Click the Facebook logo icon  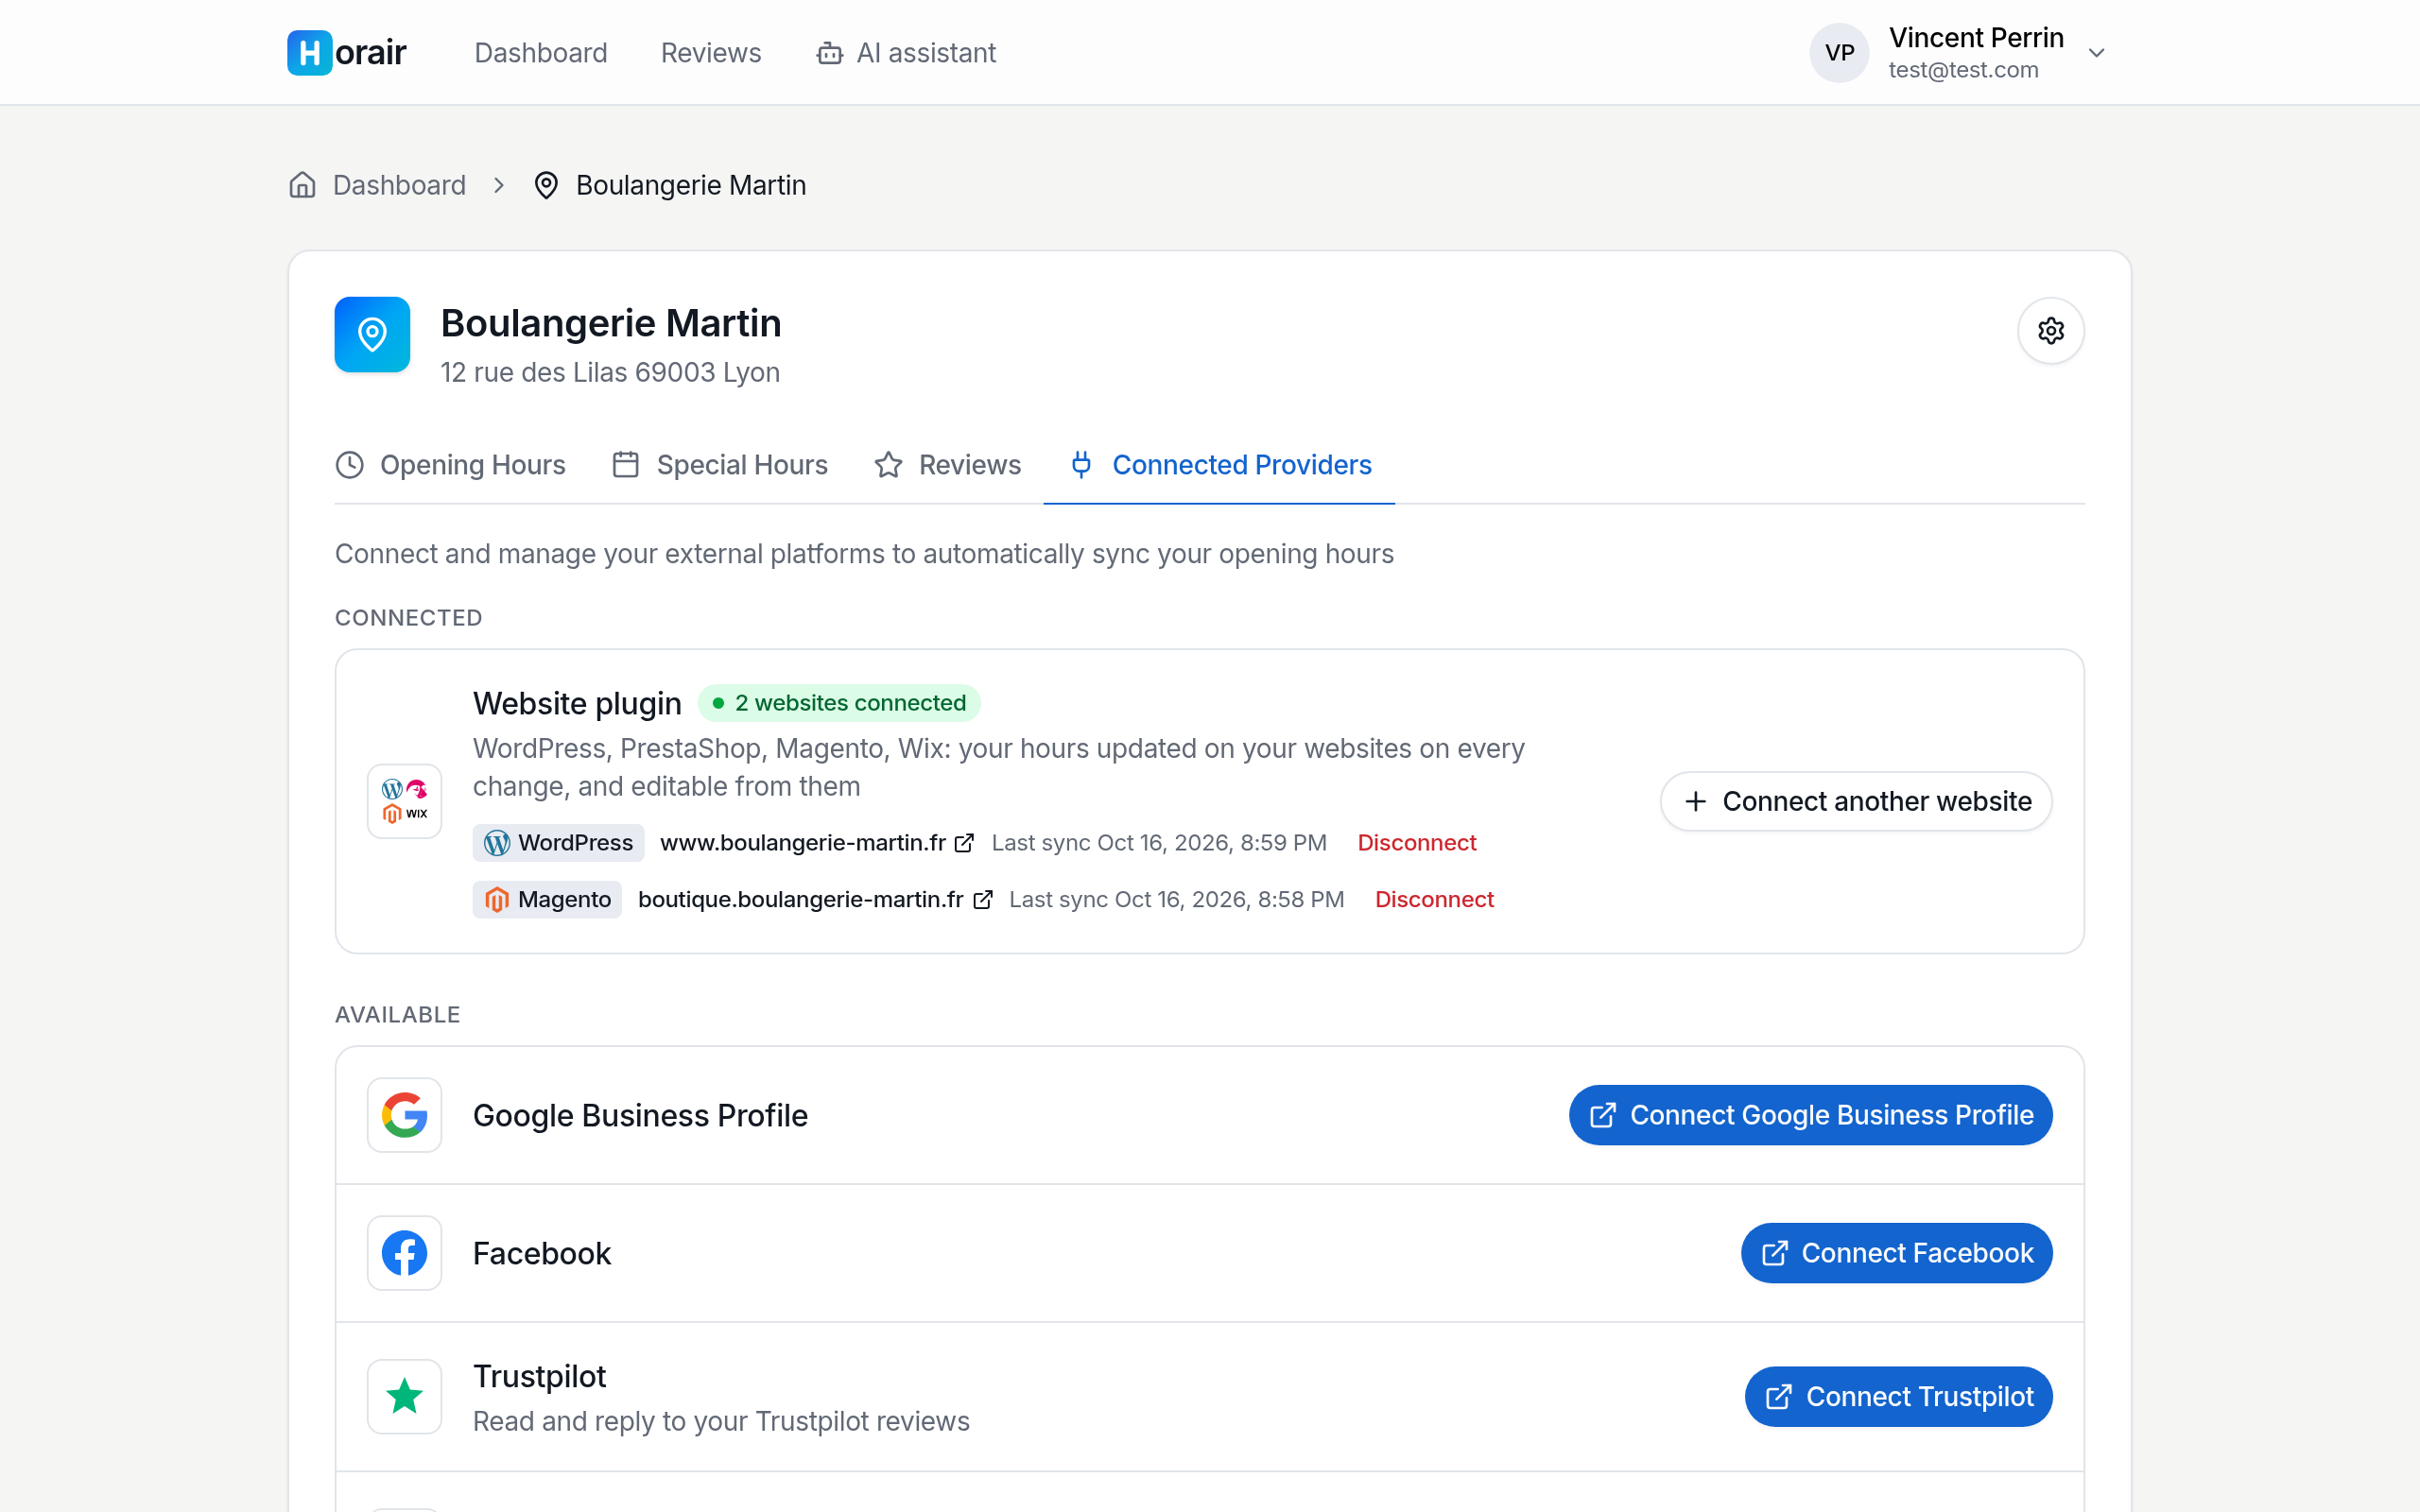[x=404, y=1253]
